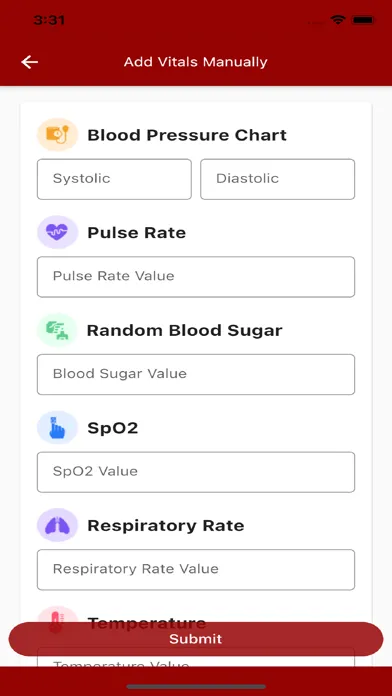Submit the vitals form
Viewport: 392px width, 696px height.
[x=196, y=639]
